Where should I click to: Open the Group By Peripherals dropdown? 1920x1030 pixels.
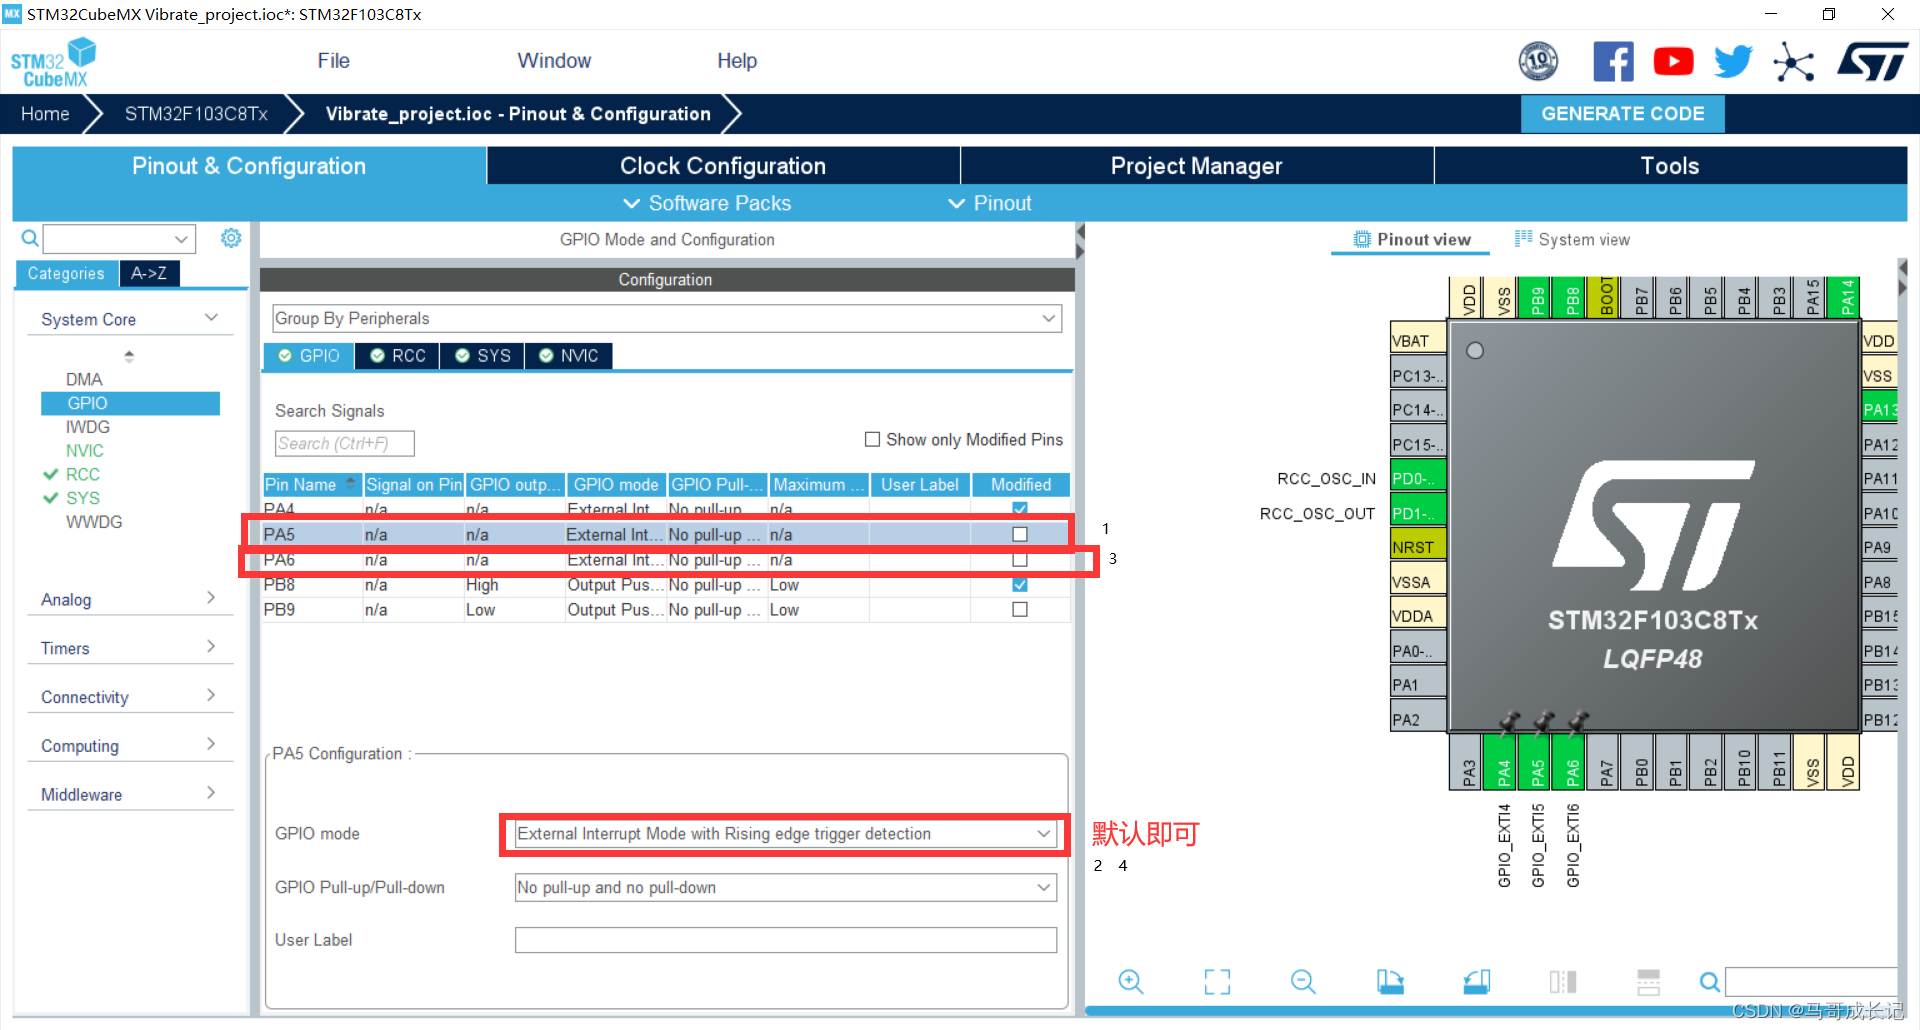666,318
